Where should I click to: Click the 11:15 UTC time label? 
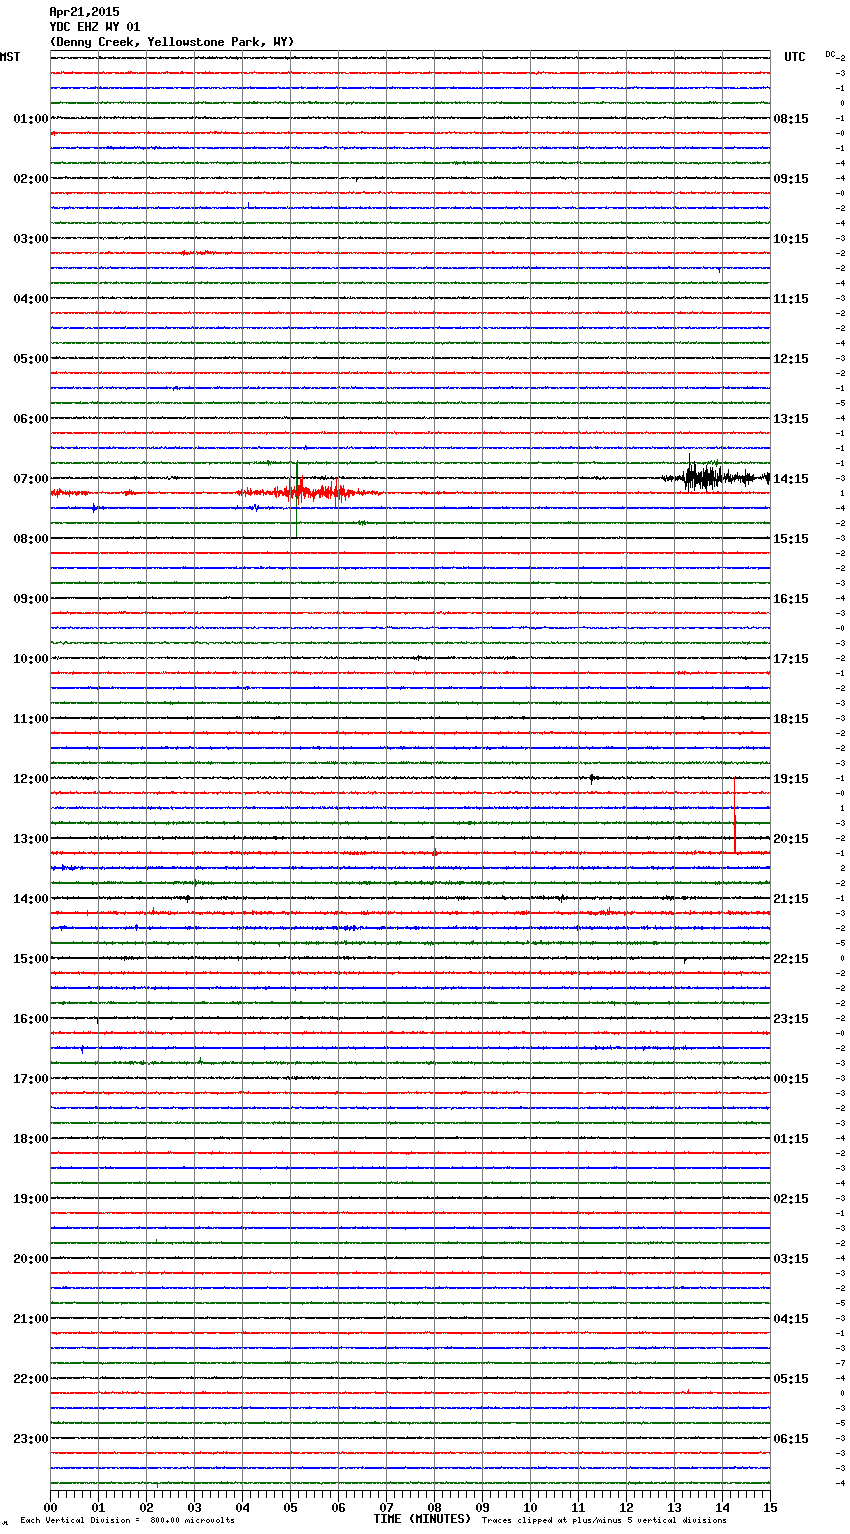pyautogui.click(x=791, y=299)
